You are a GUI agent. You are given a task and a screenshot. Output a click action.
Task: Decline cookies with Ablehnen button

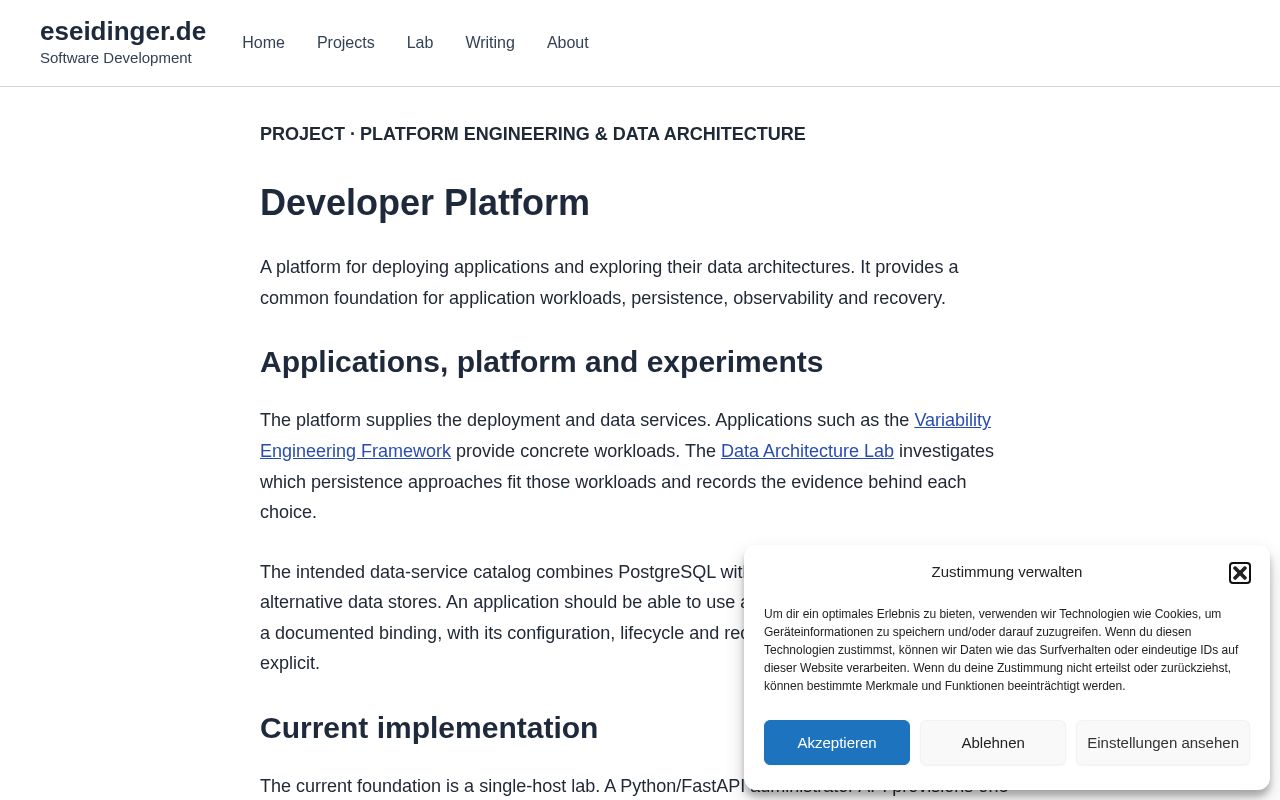[x=993, y=743]
